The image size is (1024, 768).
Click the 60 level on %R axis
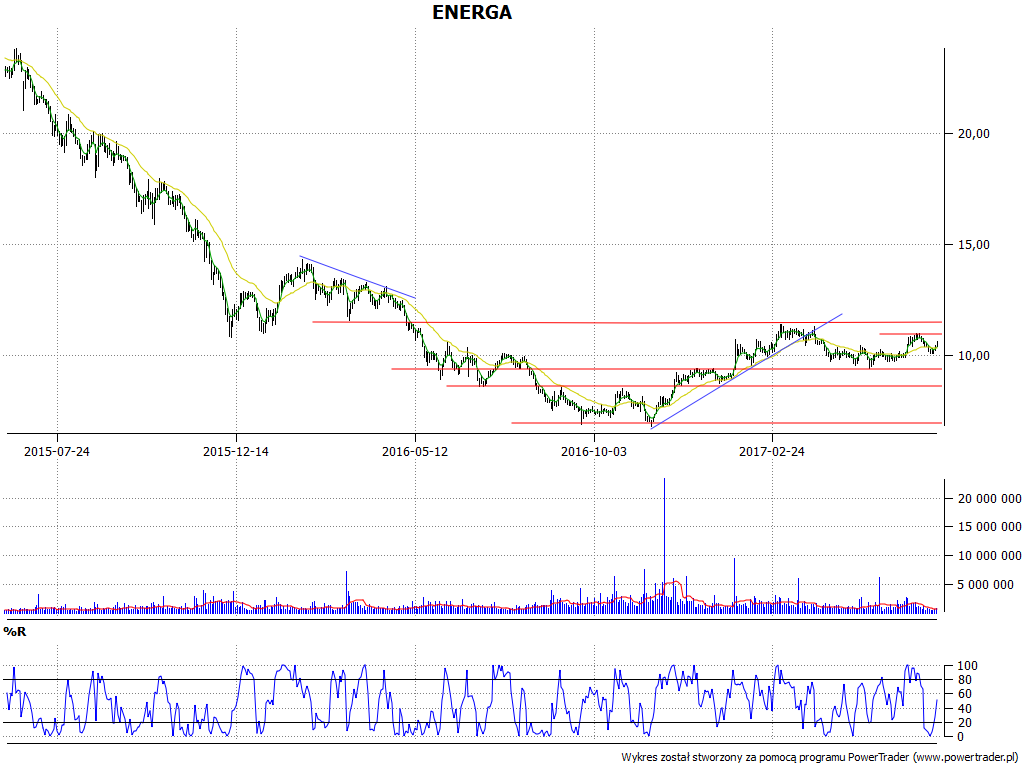(x=964, y=694)
